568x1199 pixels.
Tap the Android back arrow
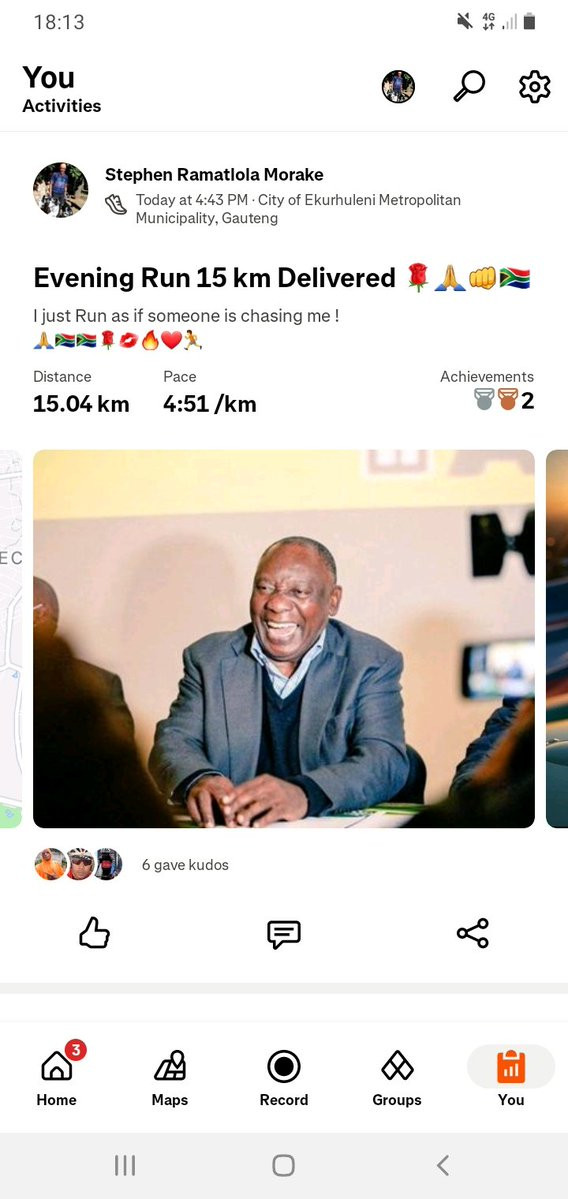pyautogui.click(x=443, y=1165)
